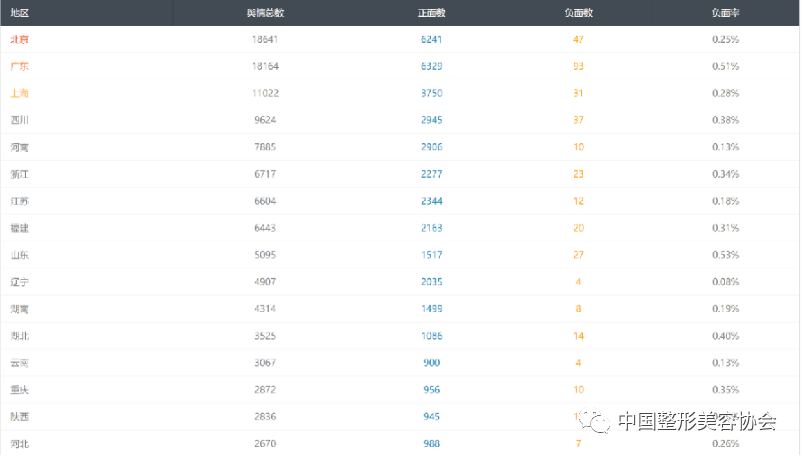Select the 河北 region row name
The image size is (802, 456).
pyautogui.click(x=19, y=444)
